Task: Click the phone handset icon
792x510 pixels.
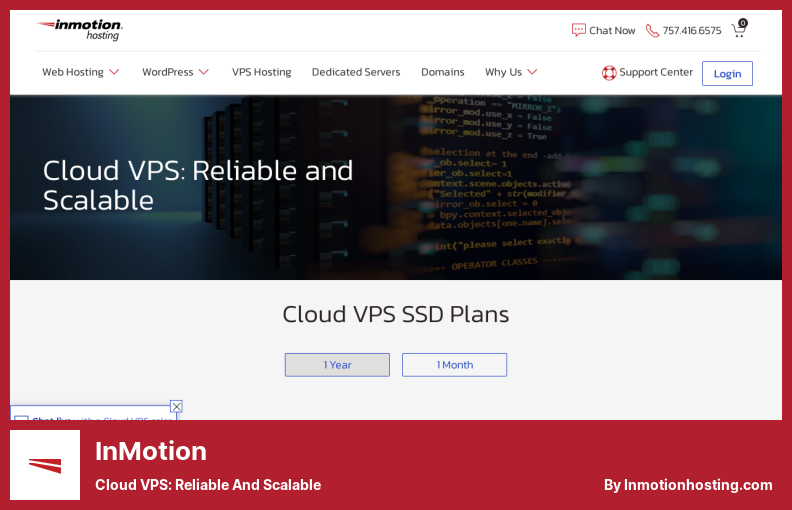Action: pyautogui.click(x=652, y=30)
